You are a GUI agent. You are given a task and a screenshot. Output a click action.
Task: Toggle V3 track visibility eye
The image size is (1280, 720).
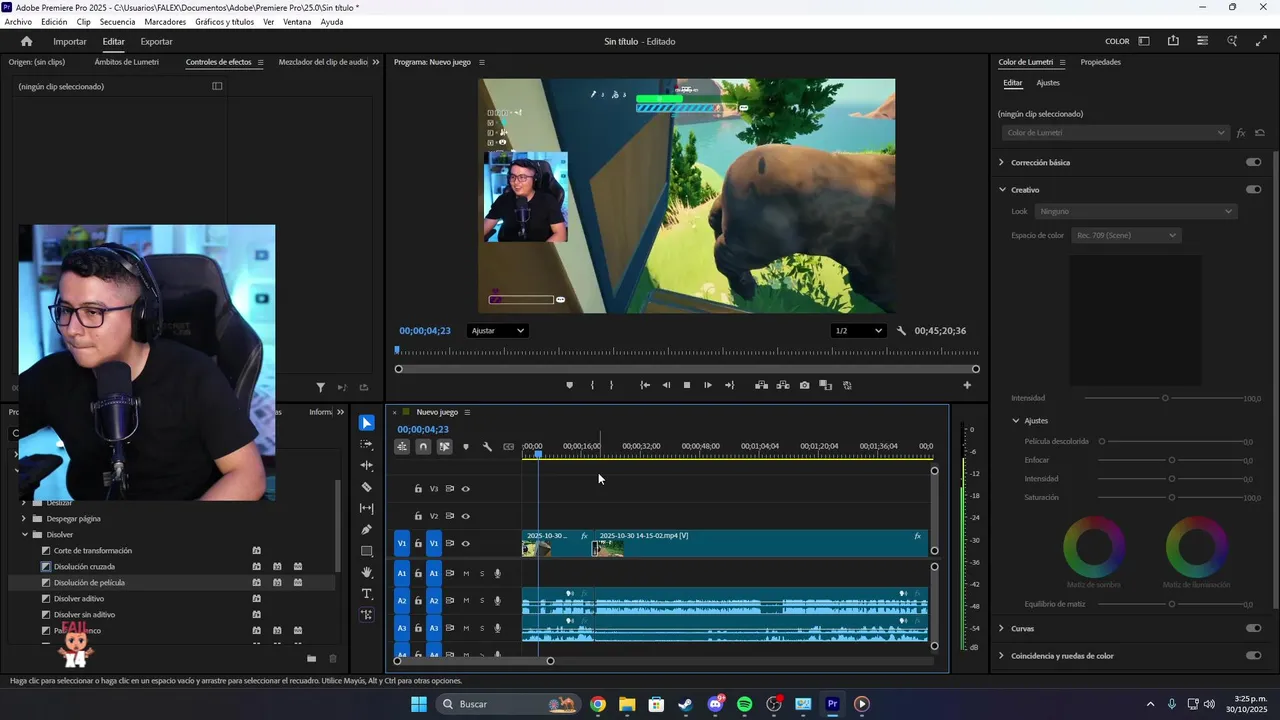465,489
